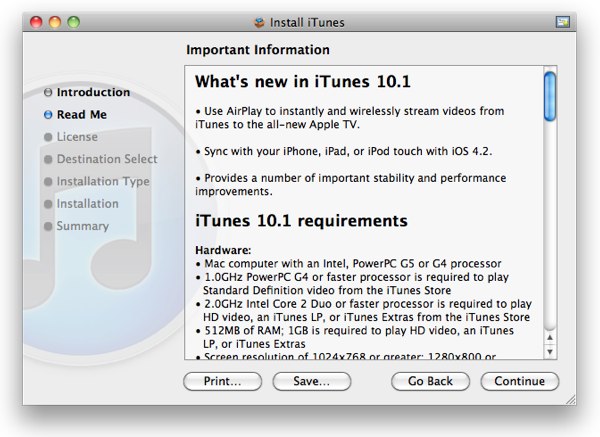The width and height of the screenshot is (600, 437).
Task: Click the blue Read Me step bullet
Action: pos(48,115)
